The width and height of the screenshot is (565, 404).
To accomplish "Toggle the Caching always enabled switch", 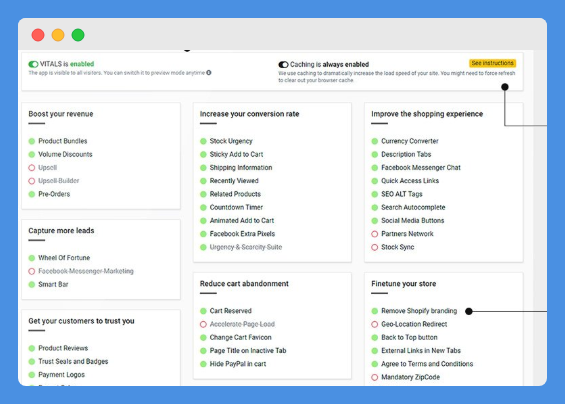I will point(283,65).
